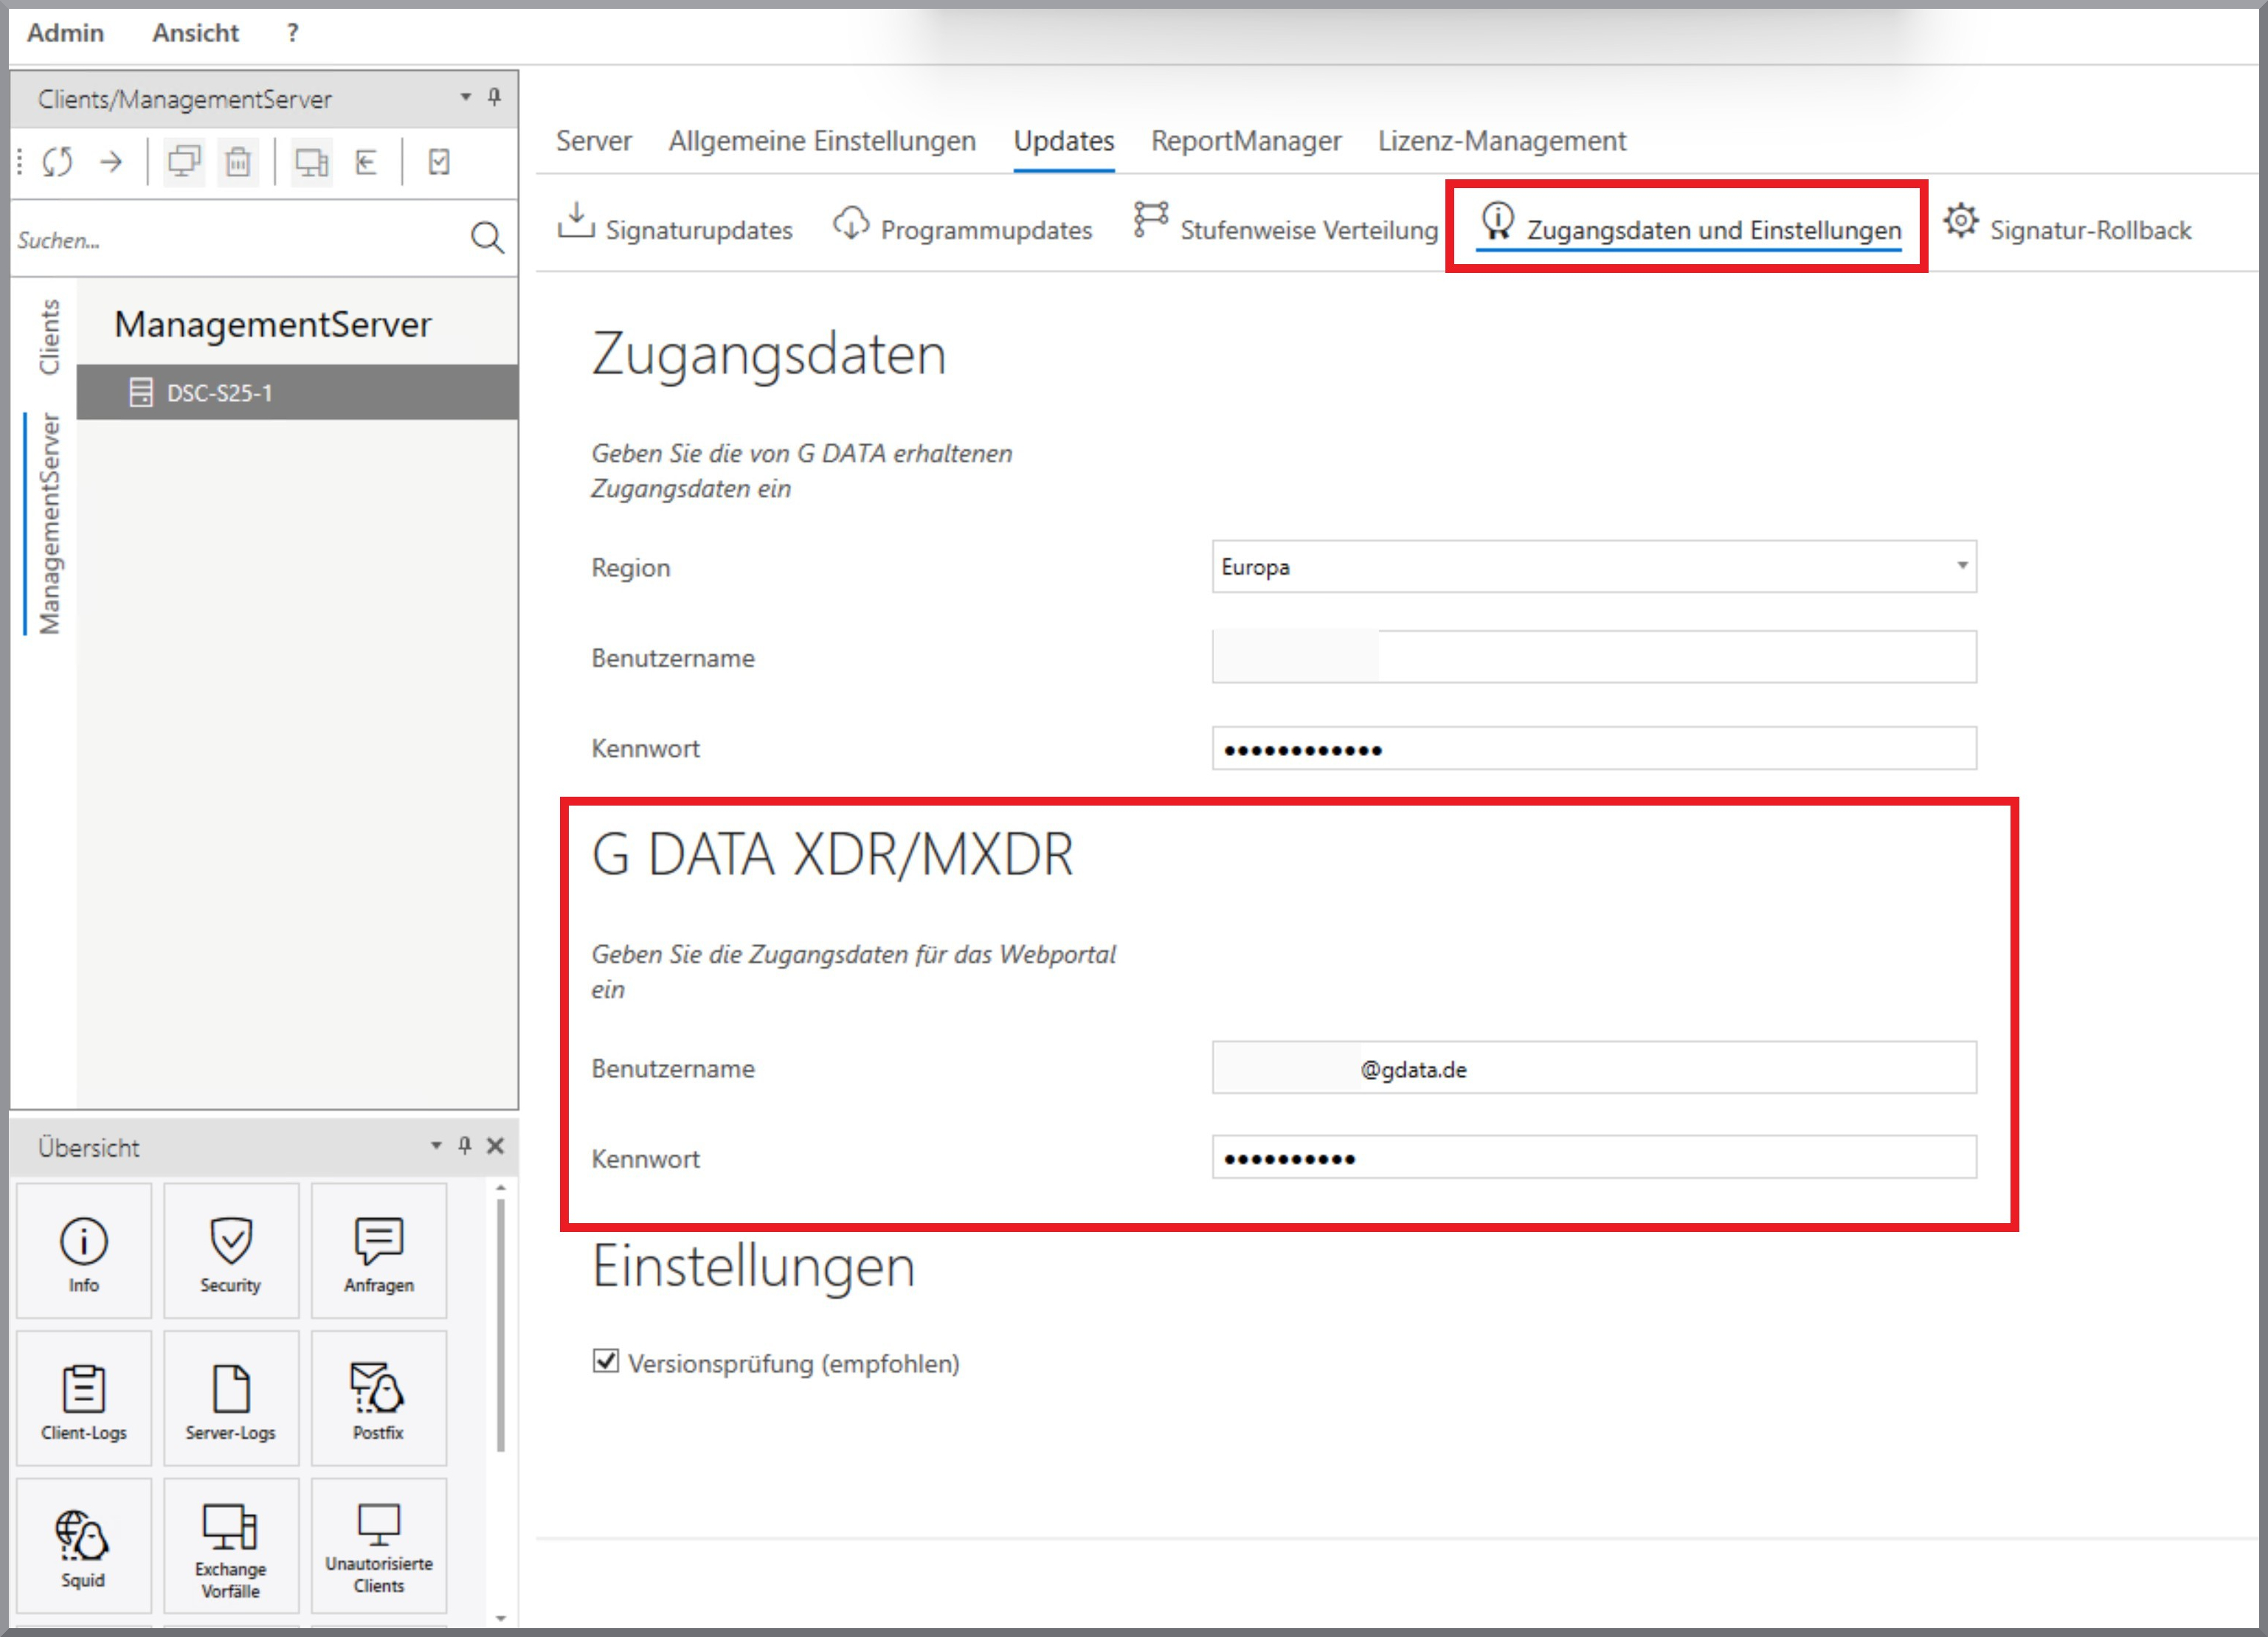Open the Unautorisierte Clients tile
The width and height of the screenshot is (2268, 1637).
click(379, 1546)
